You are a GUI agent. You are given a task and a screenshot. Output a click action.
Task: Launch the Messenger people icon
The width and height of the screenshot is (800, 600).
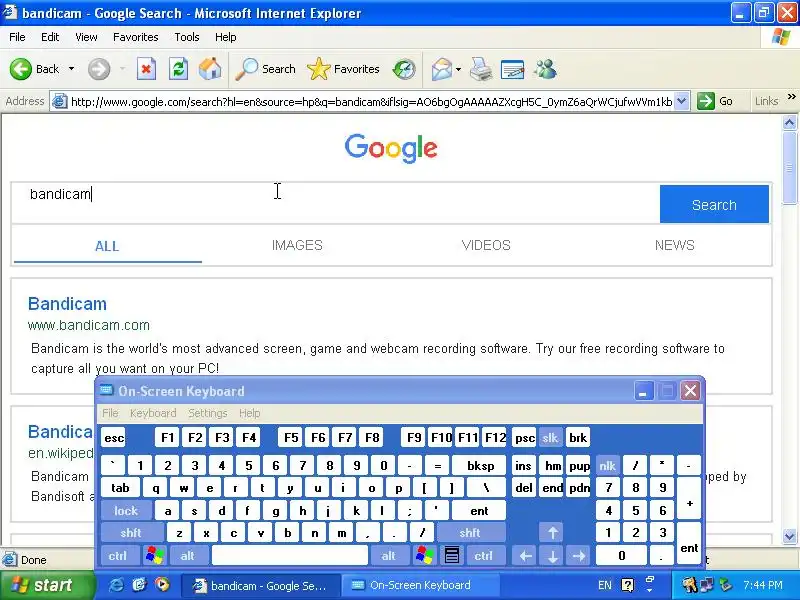pos(545,69)
